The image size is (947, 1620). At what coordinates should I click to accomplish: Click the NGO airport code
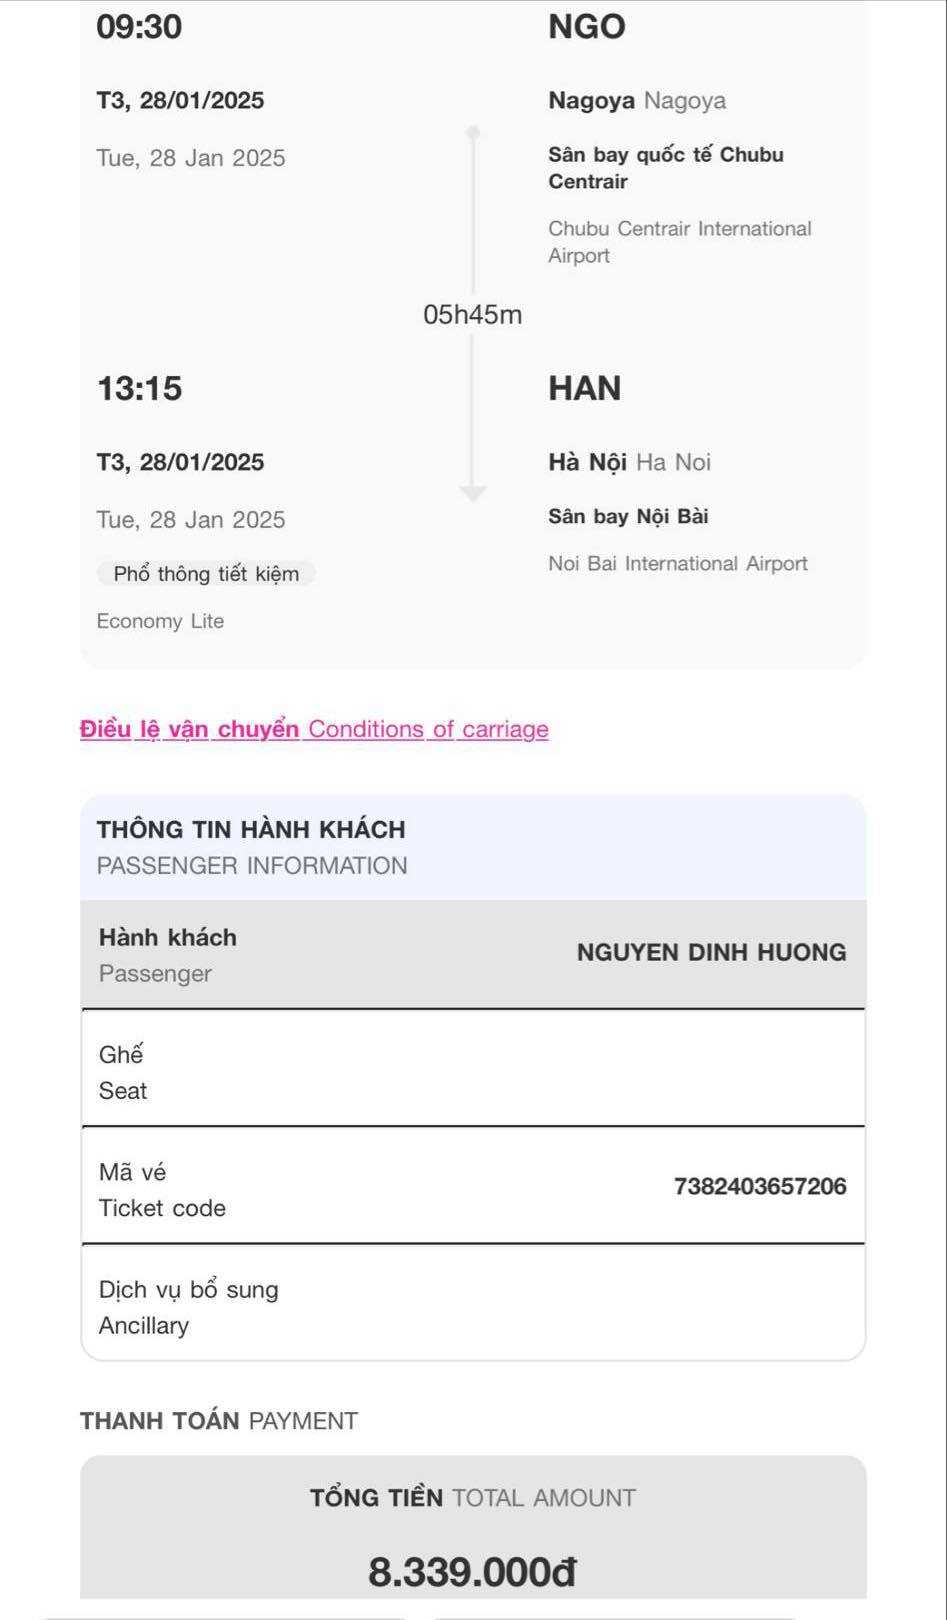[x=586, y=27]
